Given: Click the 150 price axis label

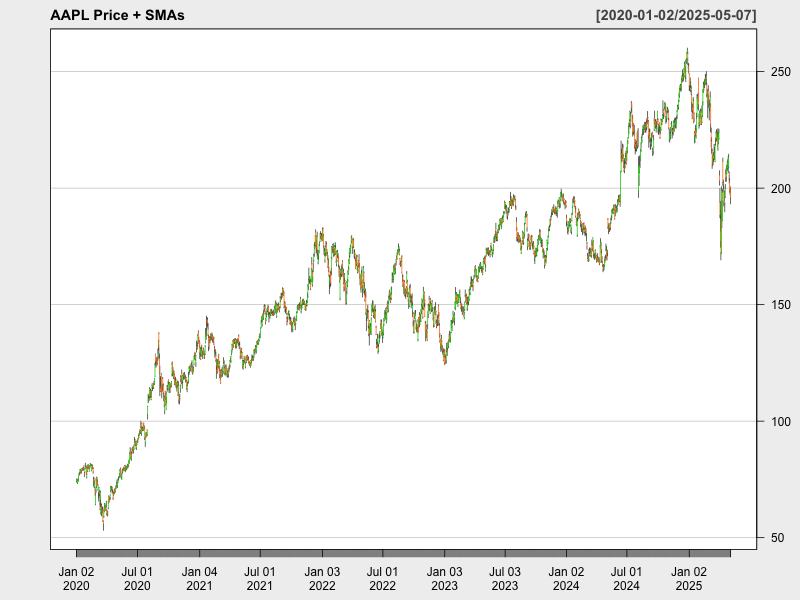Looking at the screenshot, I should tap(781, 305).
